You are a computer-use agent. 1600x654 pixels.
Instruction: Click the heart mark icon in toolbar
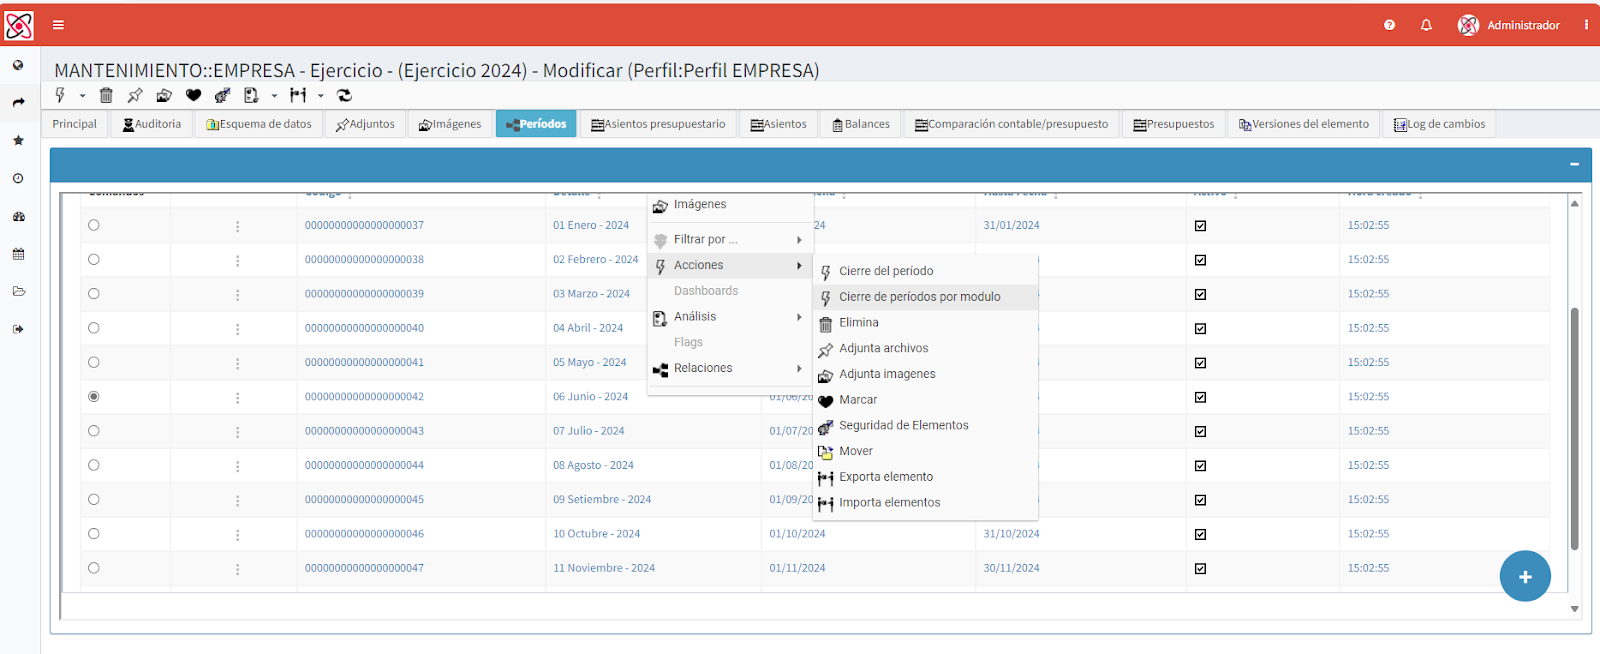193,95
